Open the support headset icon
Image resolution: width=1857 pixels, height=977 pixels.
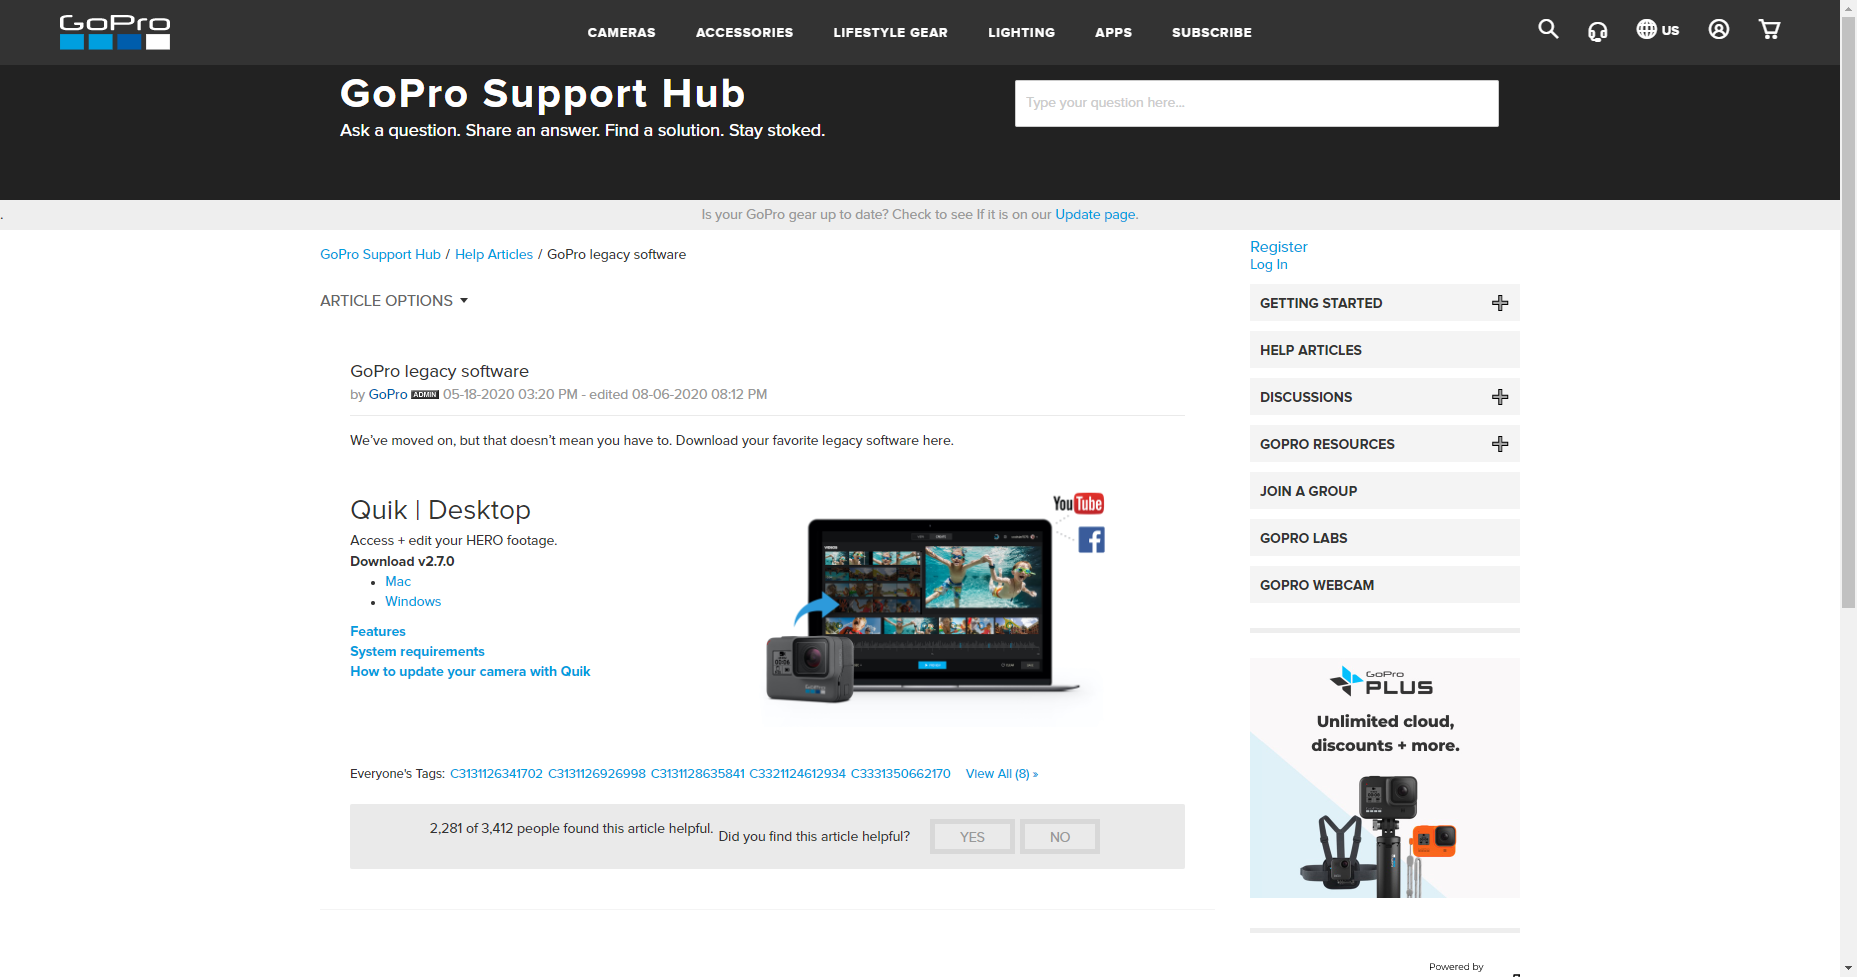[x=1598, y=31]
